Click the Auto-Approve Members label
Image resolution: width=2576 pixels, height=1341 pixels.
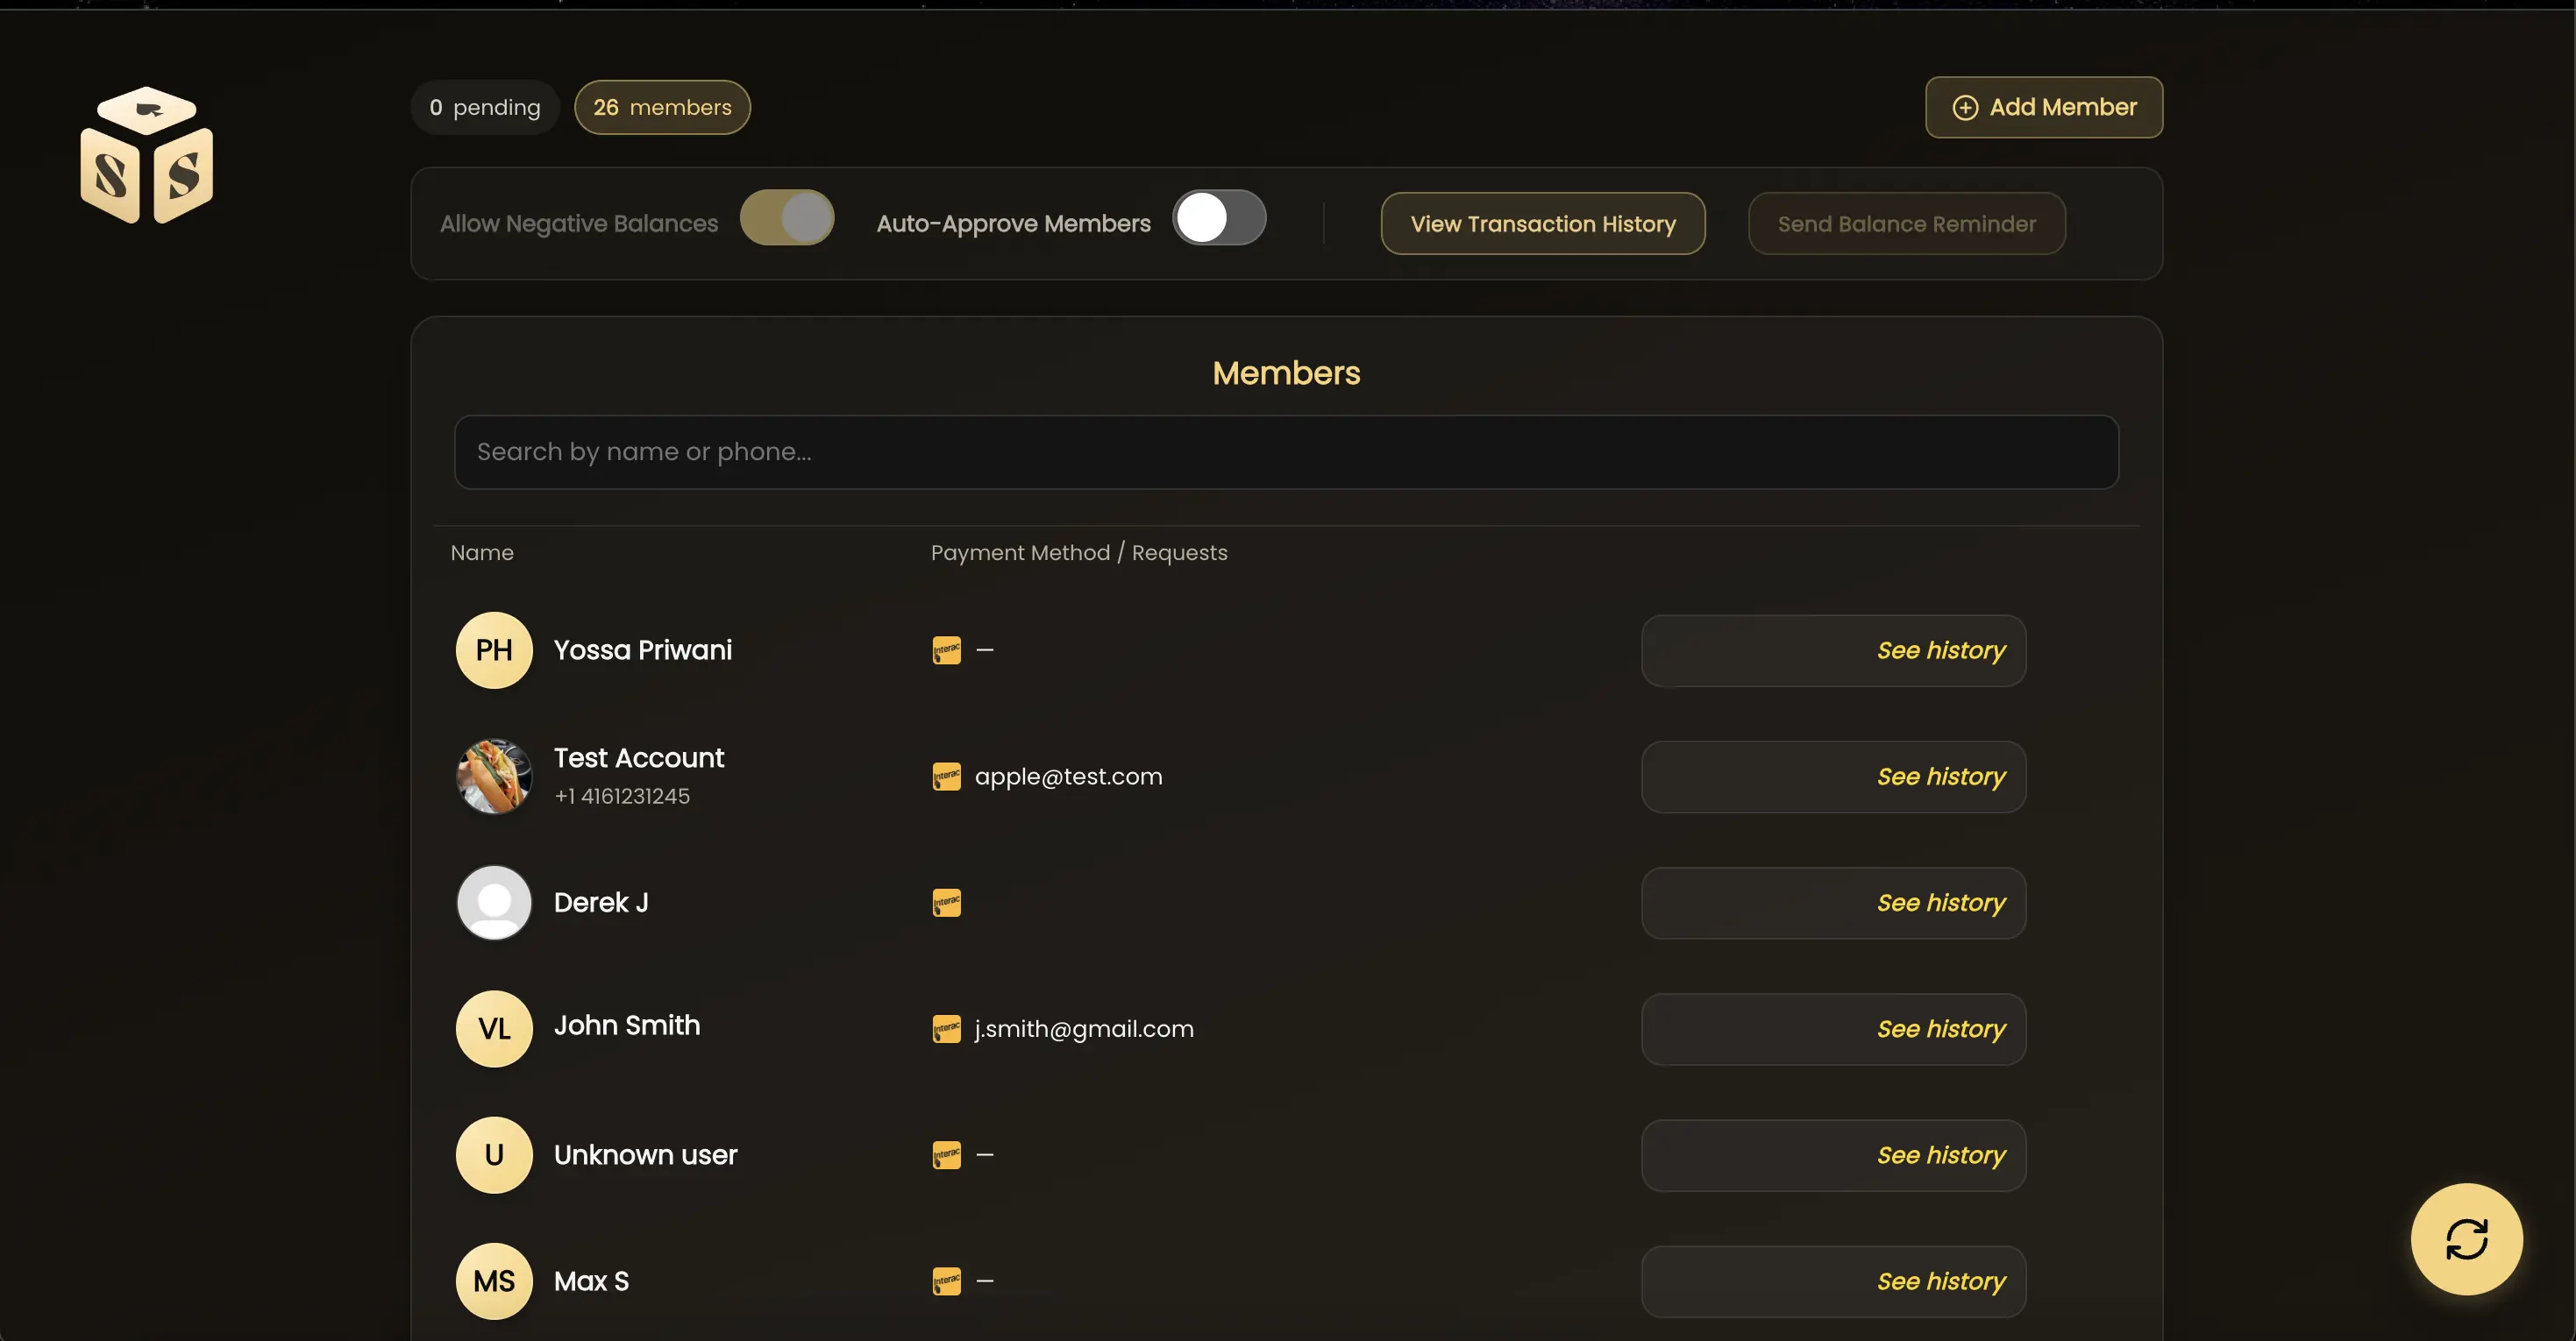click(1013, 224)
